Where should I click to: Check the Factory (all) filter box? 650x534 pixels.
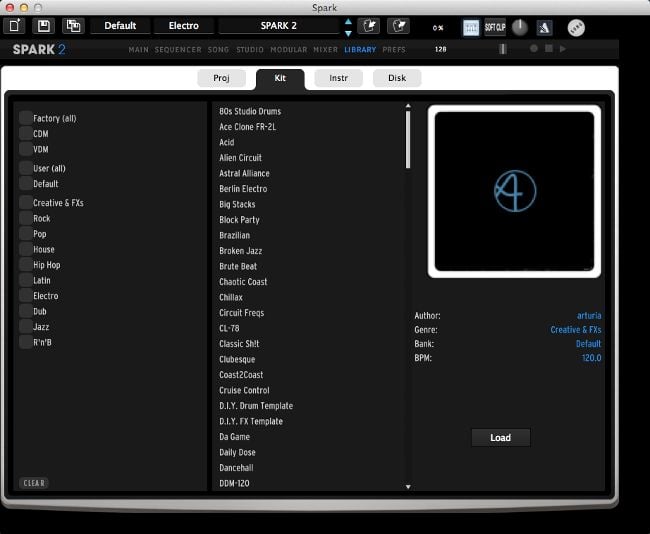[x=26, y=118]
